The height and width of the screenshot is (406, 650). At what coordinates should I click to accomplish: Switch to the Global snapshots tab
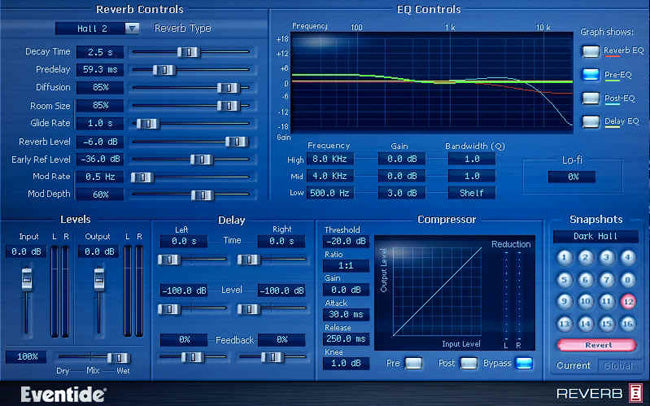[620, 366]
